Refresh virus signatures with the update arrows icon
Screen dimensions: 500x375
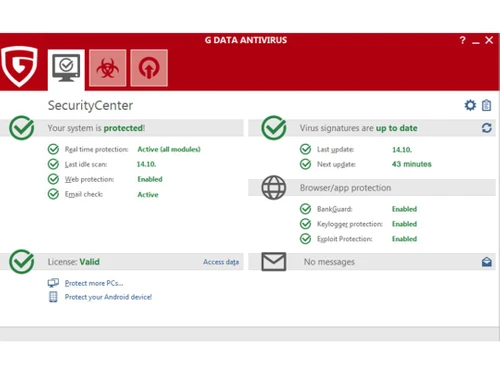[x=486, y=128]
